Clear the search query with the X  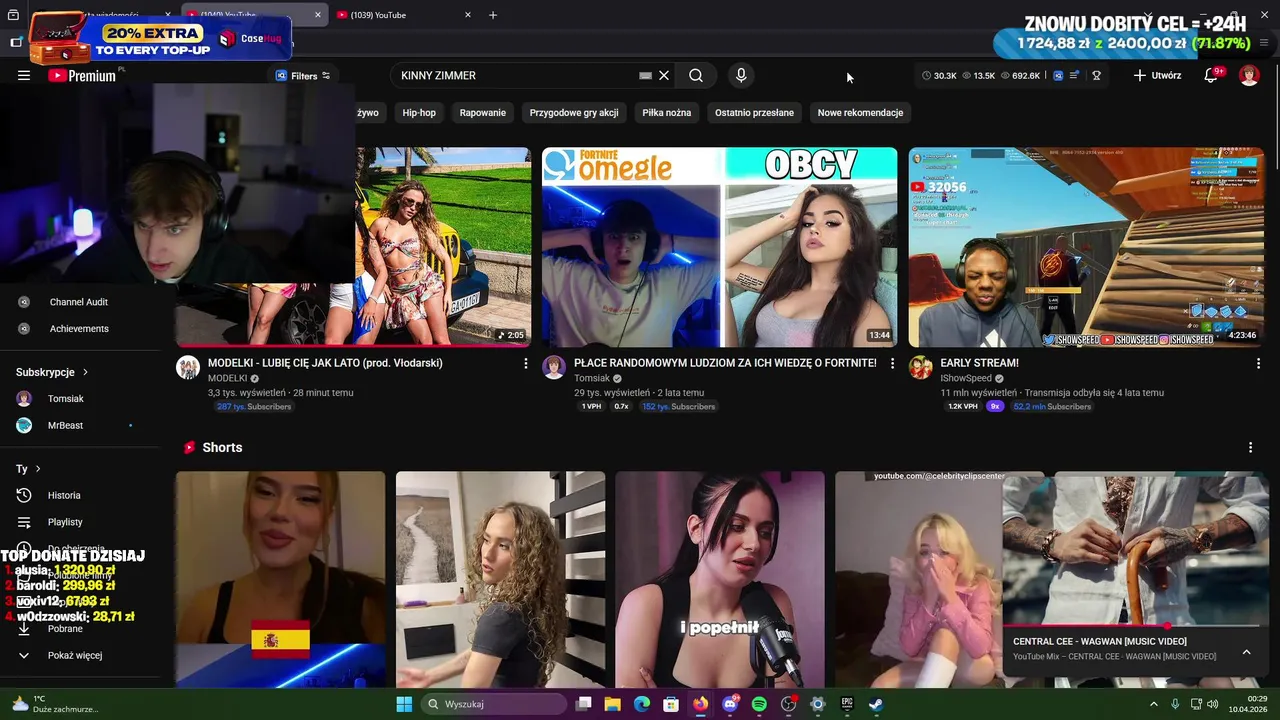(664, 75)
